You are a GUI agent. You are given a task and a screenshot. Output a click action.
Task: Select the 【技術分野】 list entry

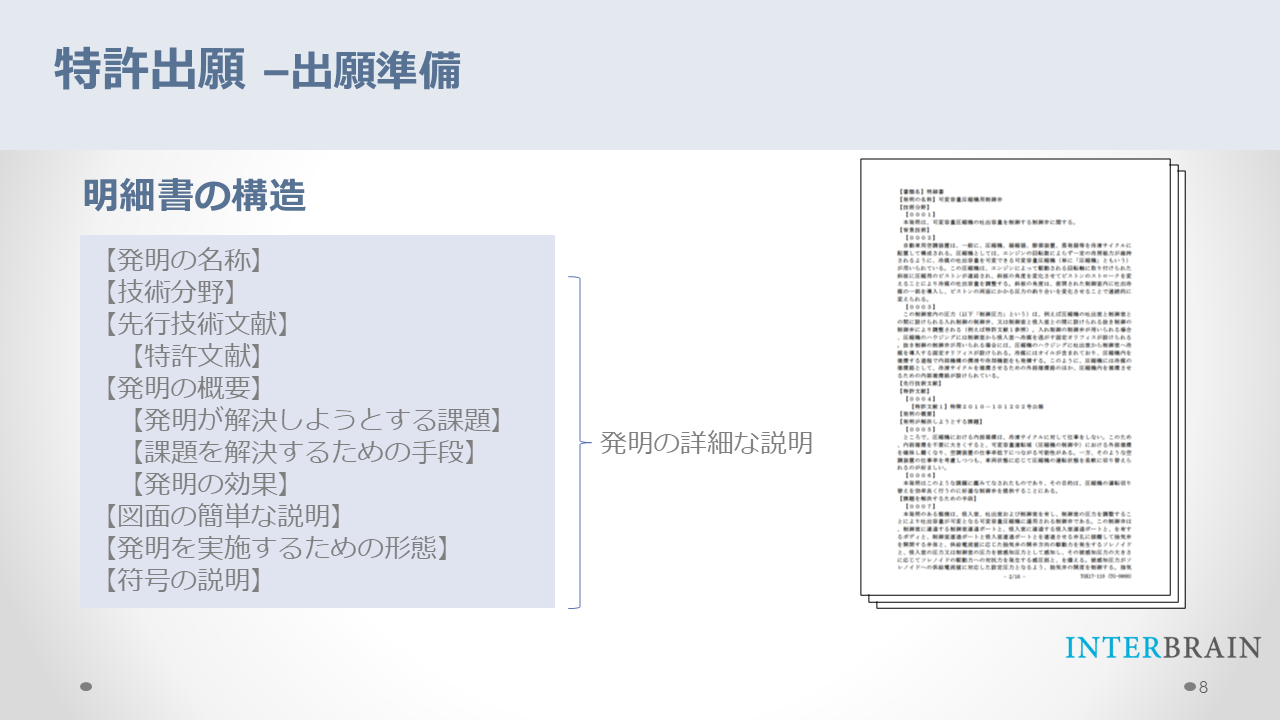tap(168, 292)
